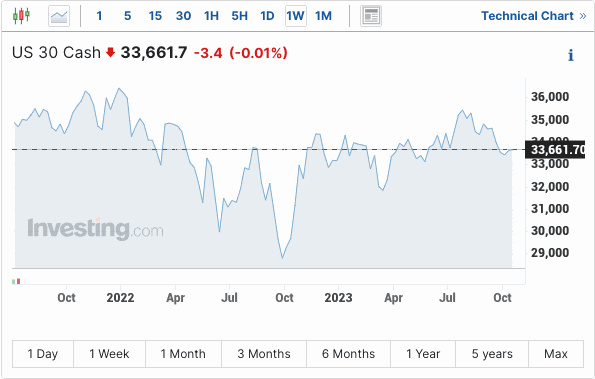Show the 1 Week range
Viewport: 595px width, 379px height.
(x=109, y=354)
